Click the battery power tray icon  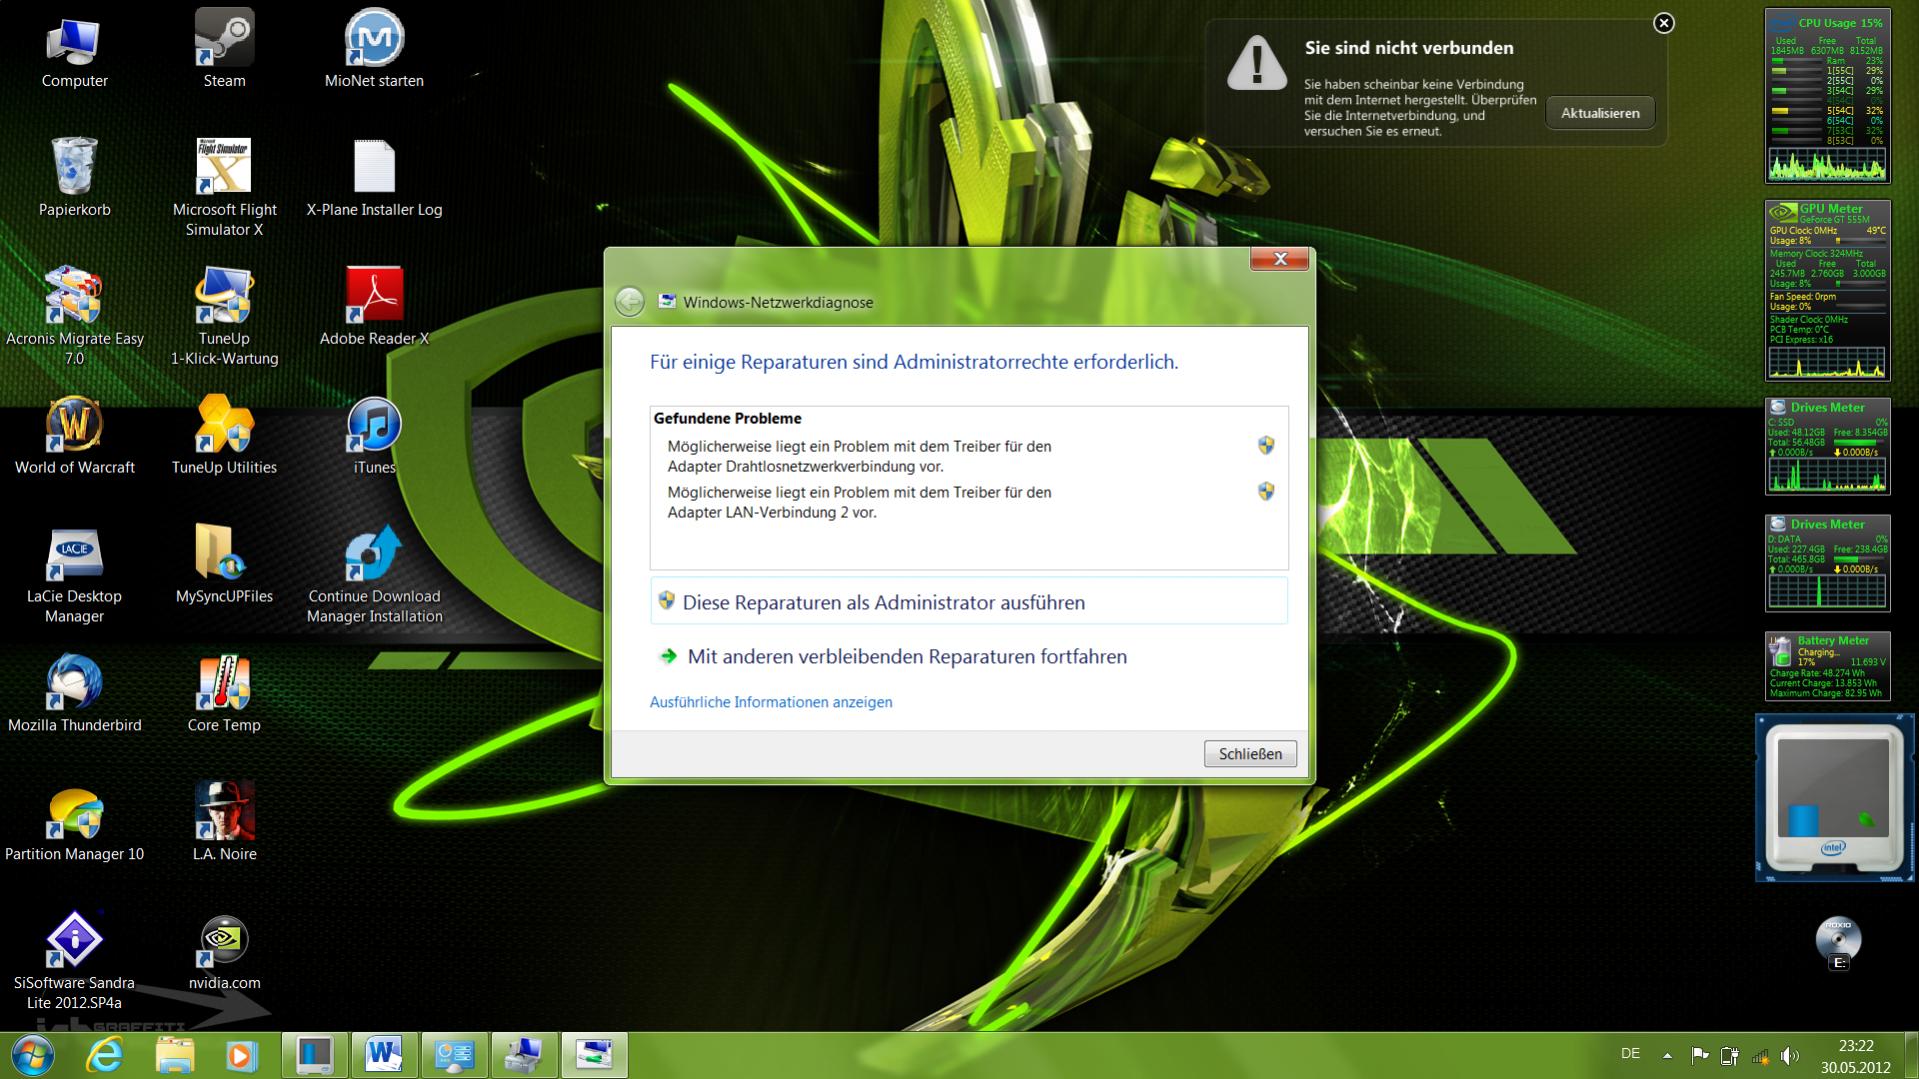[1729, 1055]
